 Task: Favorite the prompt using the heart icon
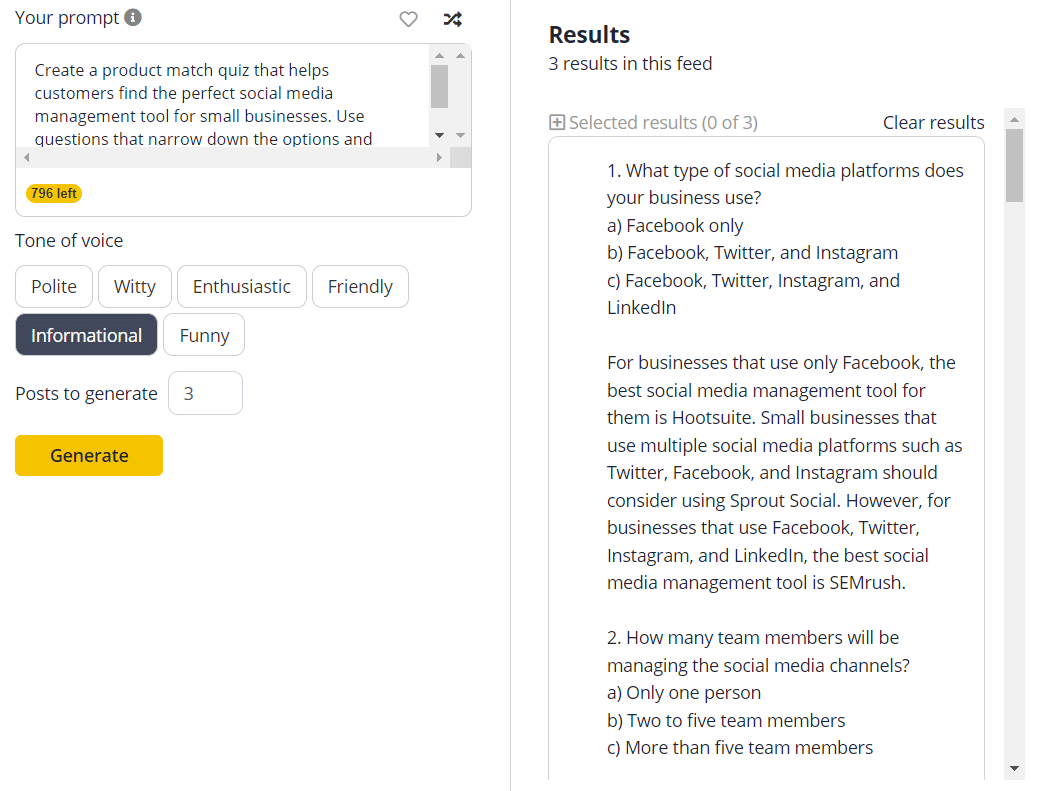(408, 19)
